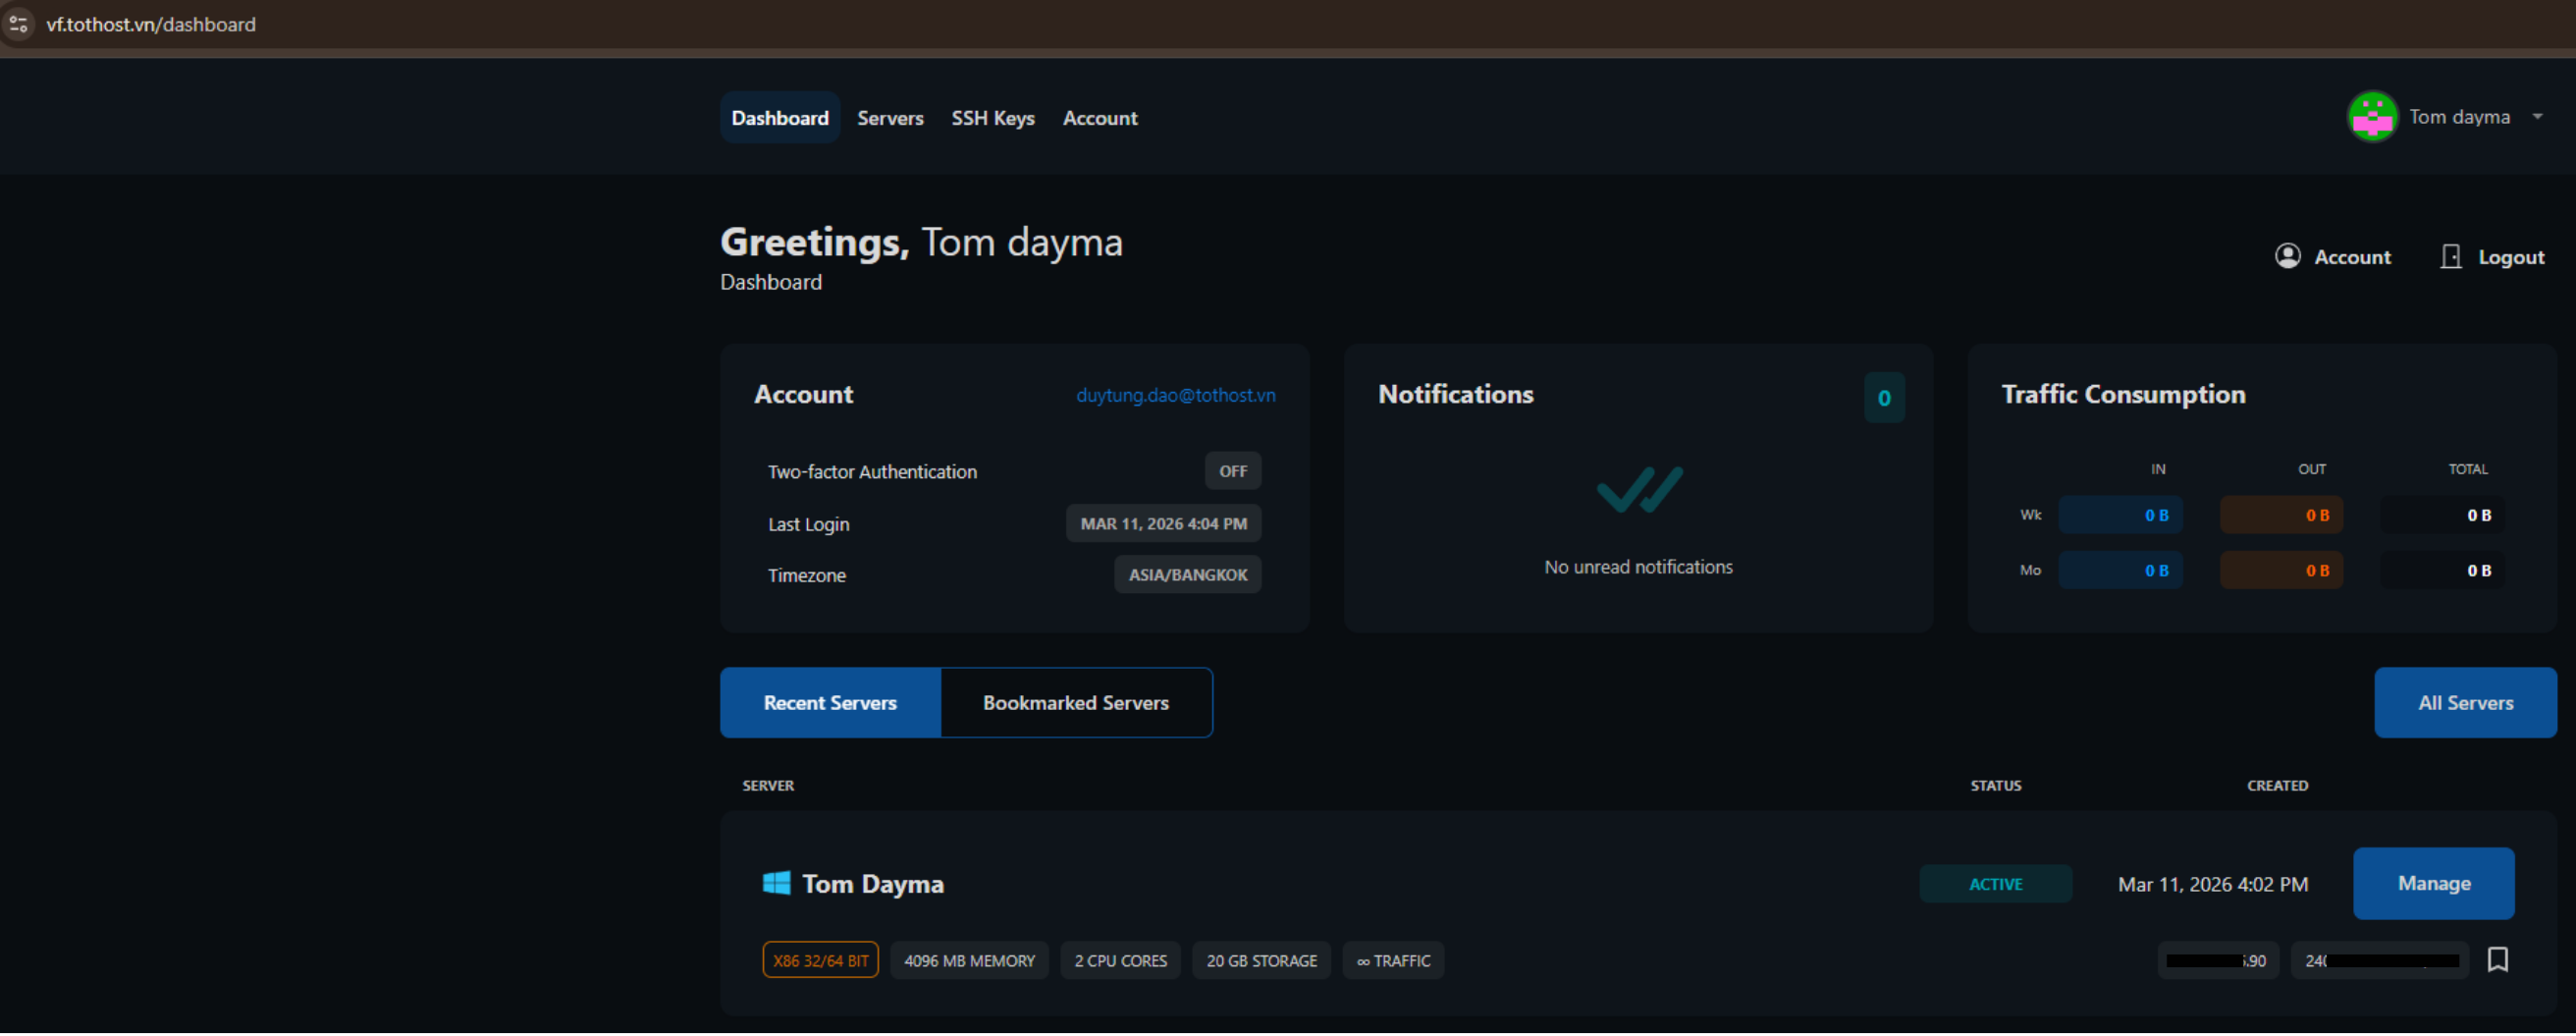Click the Account person icon
2576x1036 pixels.
pyautogui.click(x=2287, y=256)
